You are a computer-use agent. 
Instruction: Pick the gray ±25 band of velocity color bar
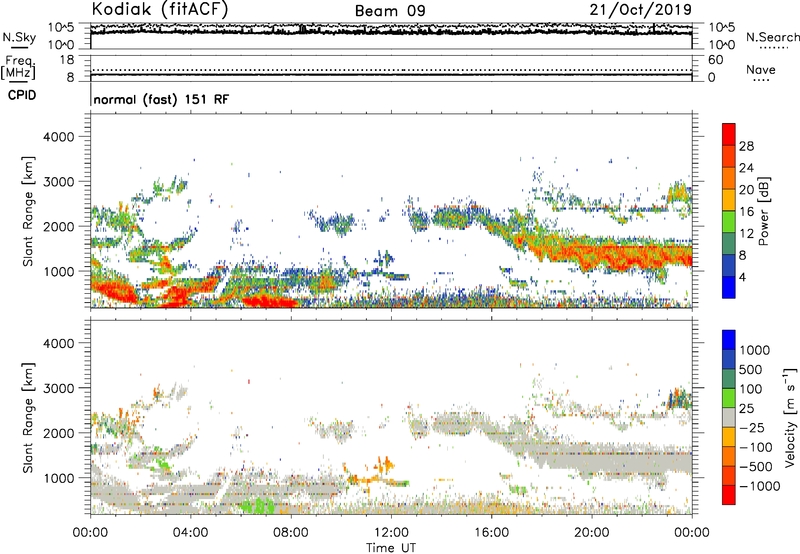(729, 417)
